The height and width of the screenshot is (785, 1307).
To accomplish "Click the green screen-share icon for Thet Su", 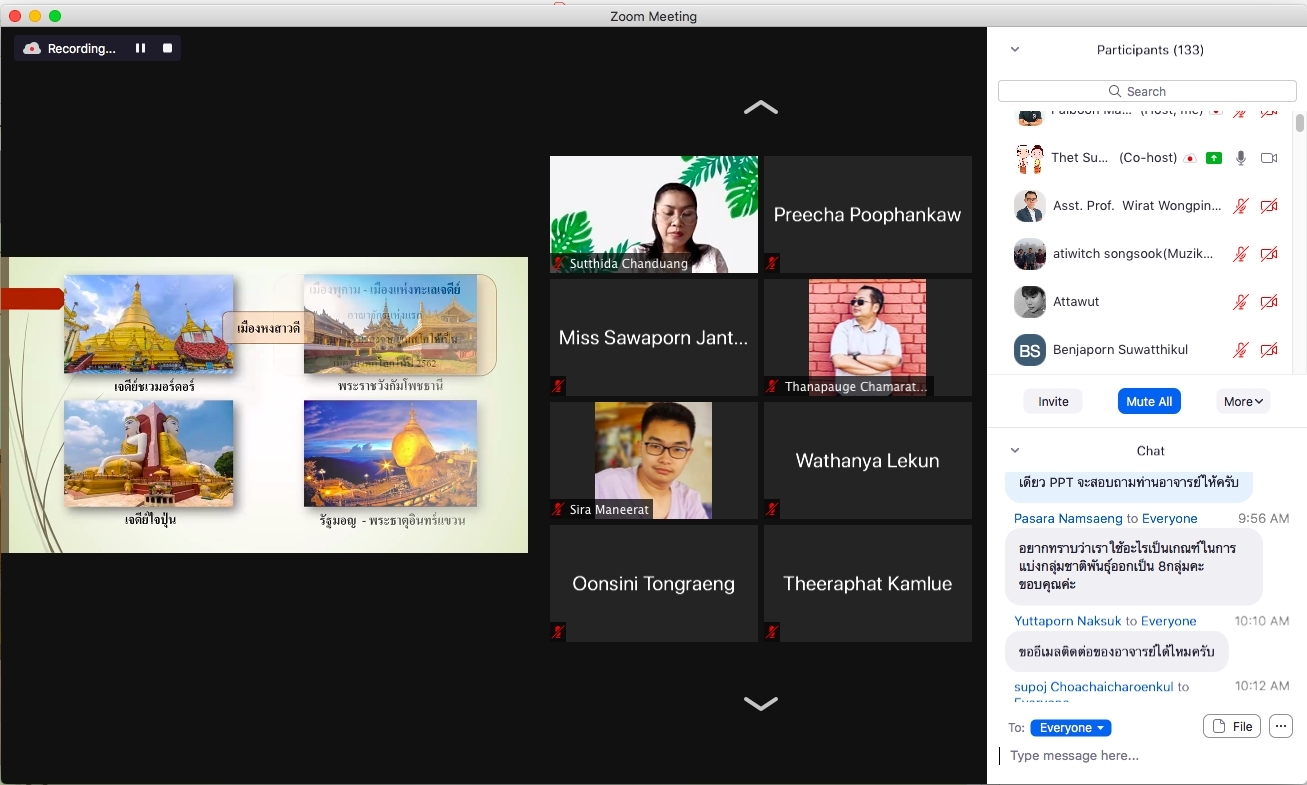I will 1214,158.
